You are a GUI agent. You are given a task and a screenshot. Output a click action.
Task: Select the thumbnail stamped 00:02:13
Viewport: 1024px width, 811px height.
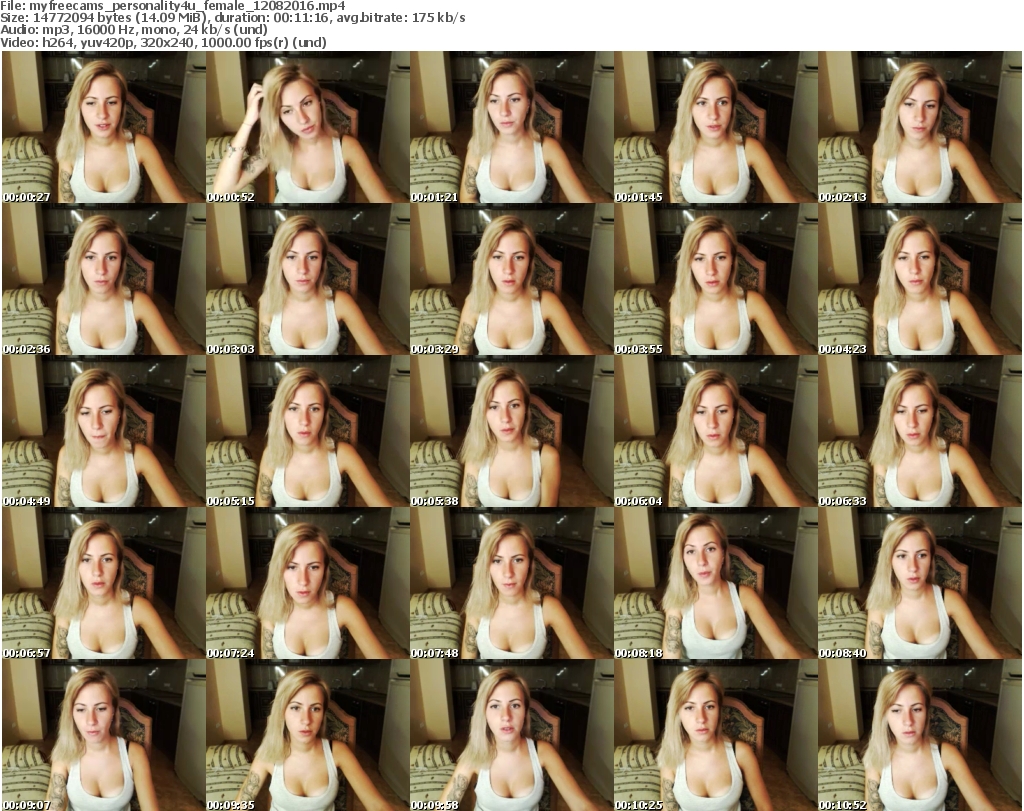click(920, 127)
